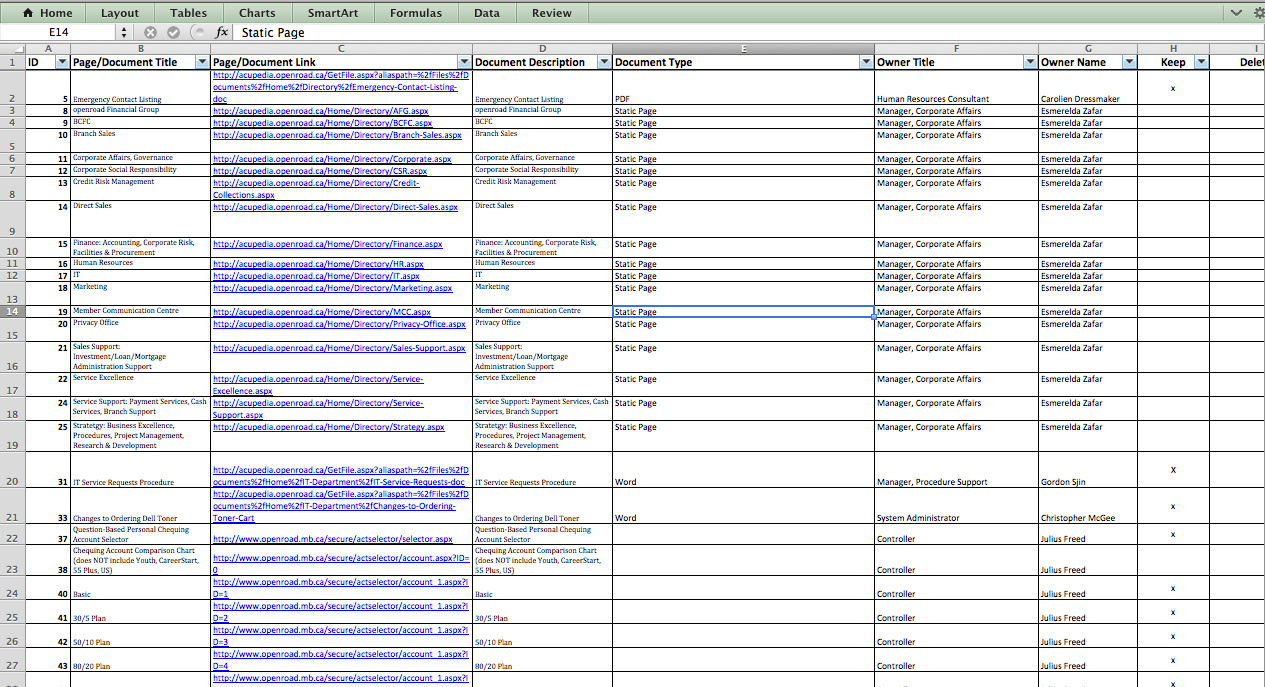Image resolution: width=1265 pixels, height=687 pixels.
Task: Open the Directory/HR.aspx hyperlink
Action: coord(318,264)
